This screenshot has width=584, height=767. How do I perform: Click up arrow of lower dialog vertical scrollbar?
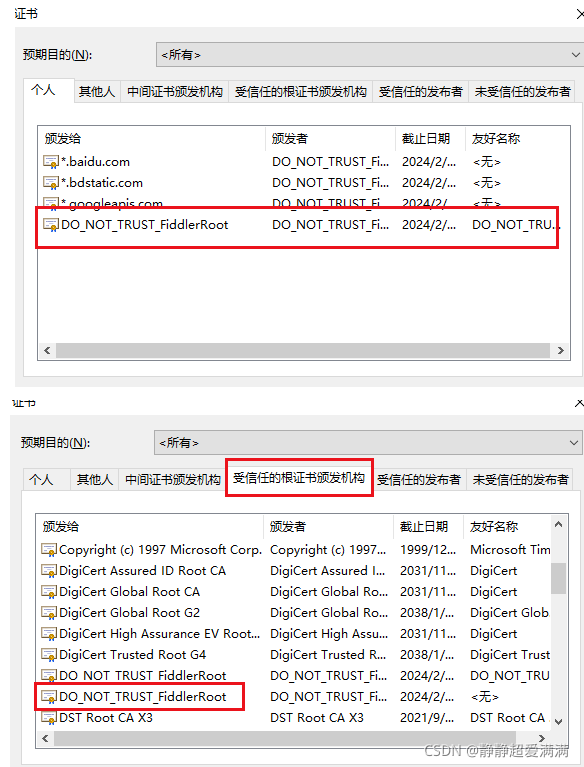559,524
